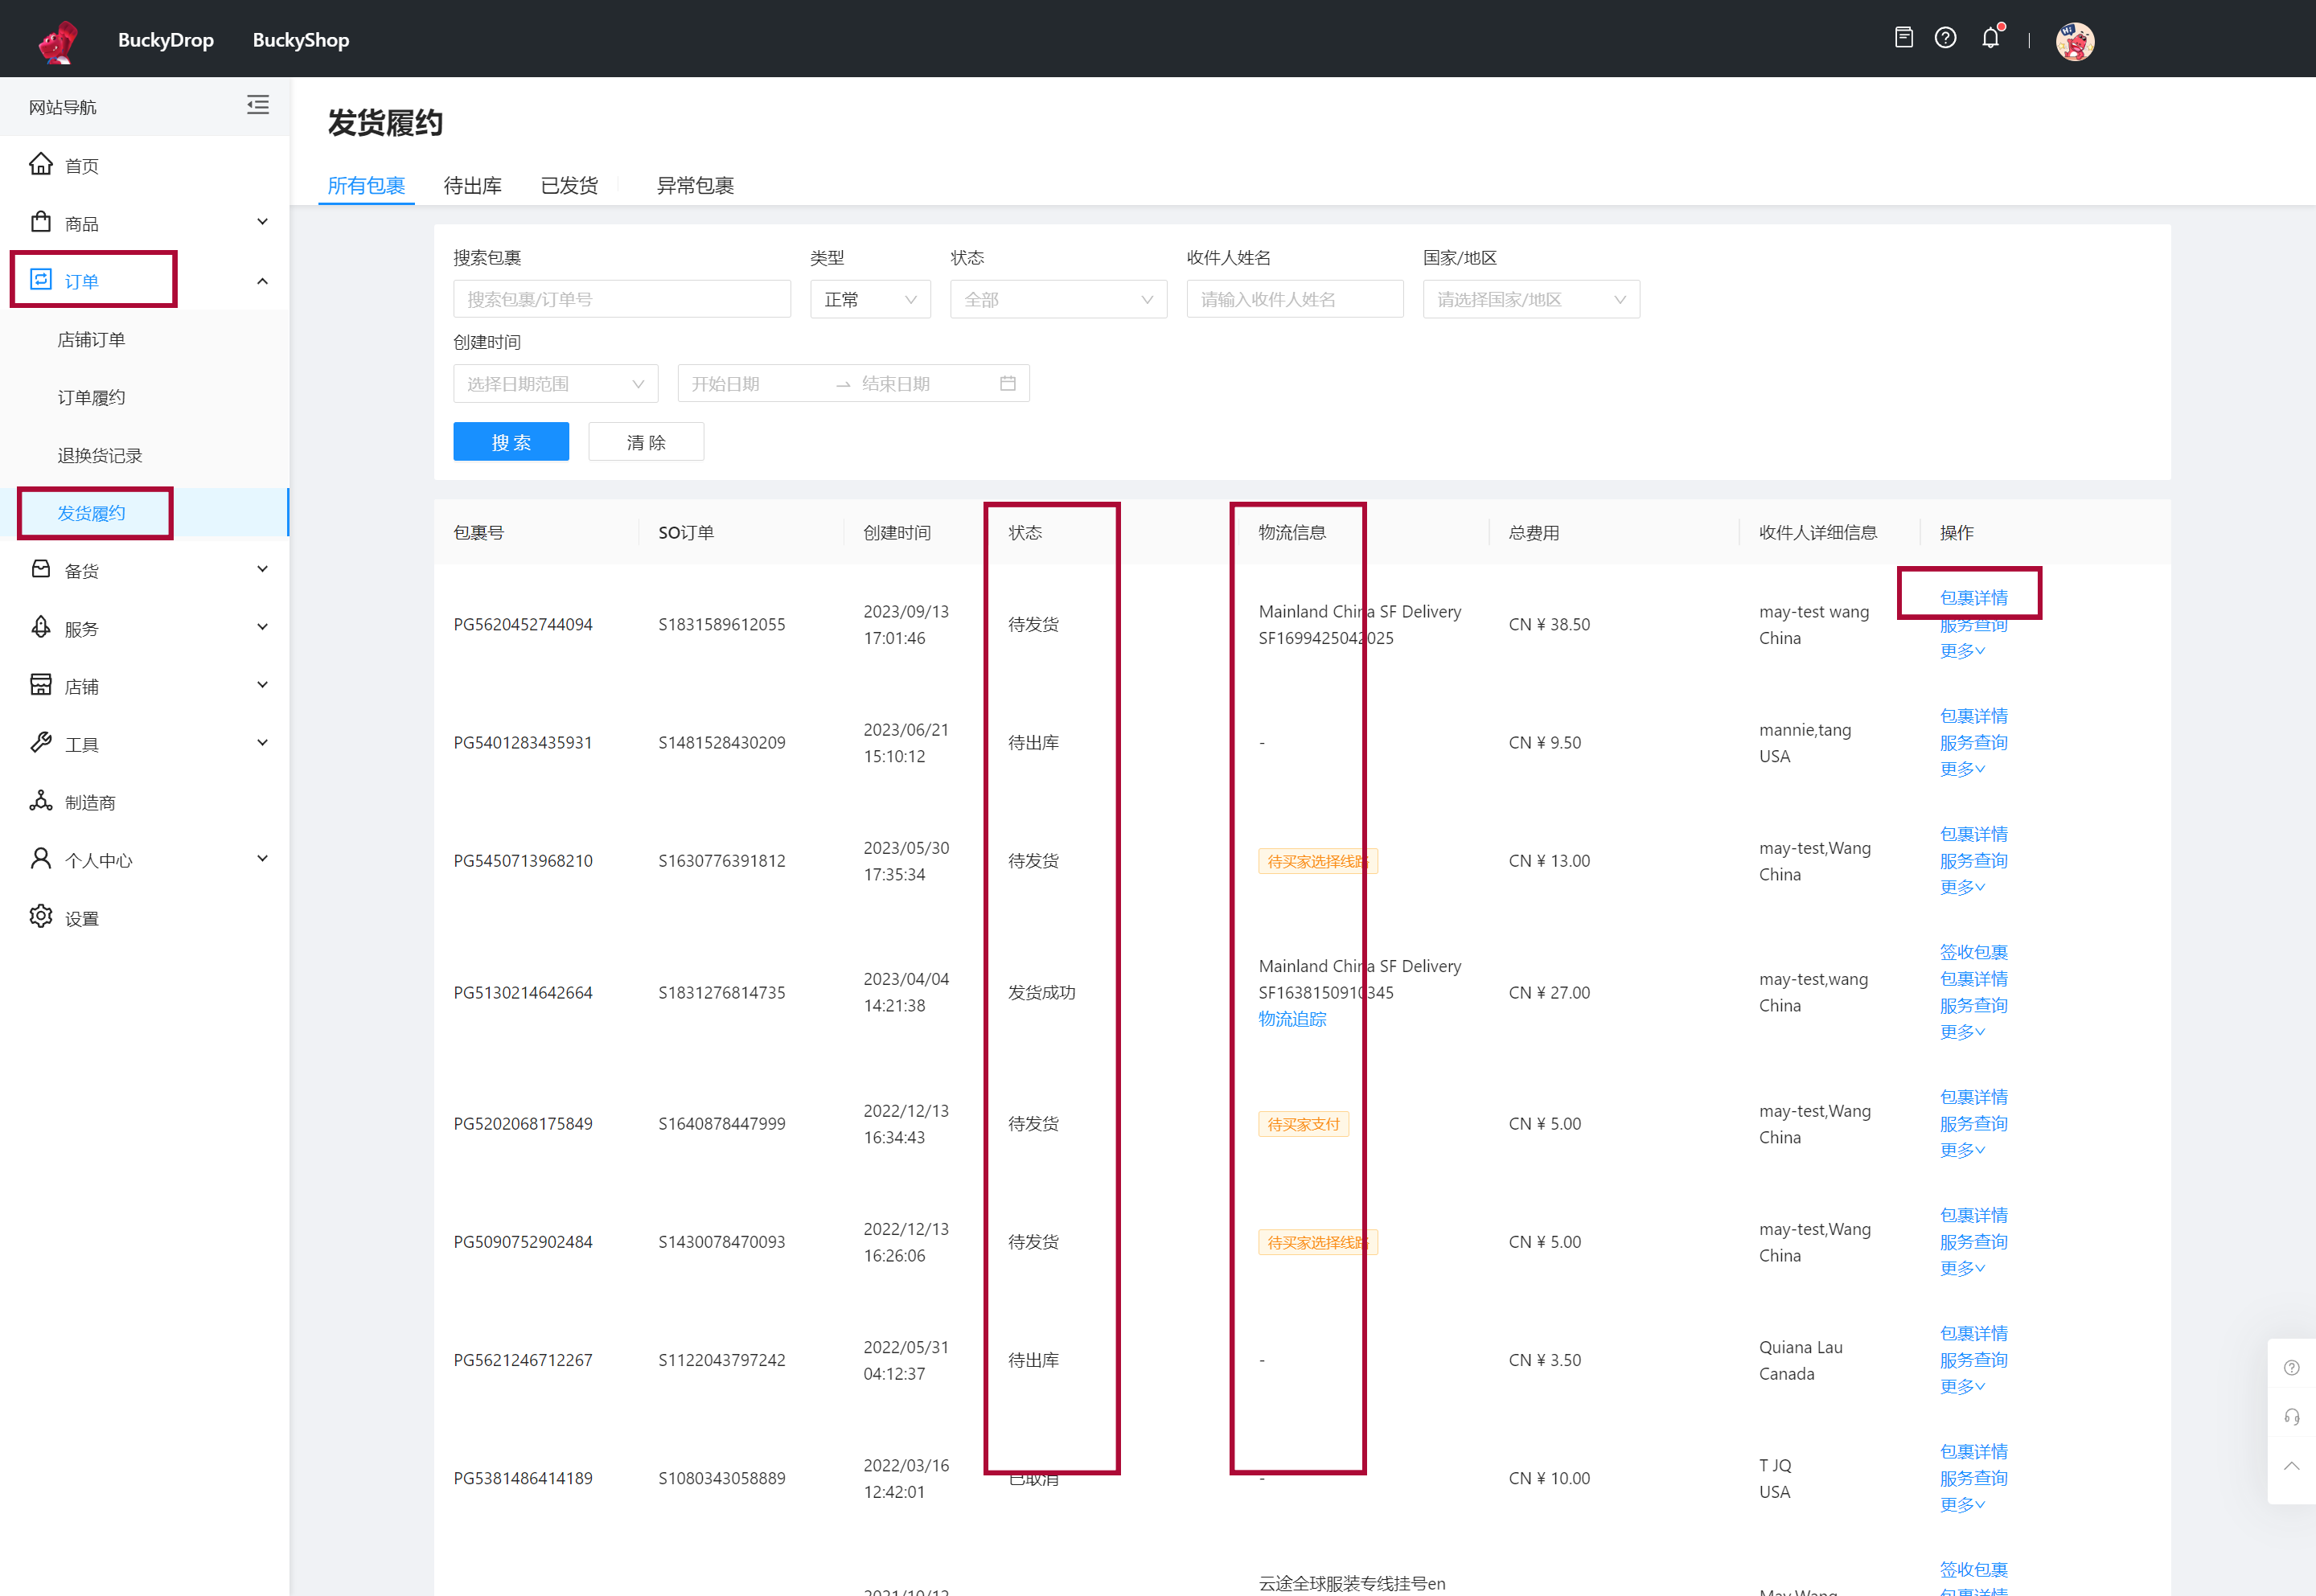The image size is (2316, 1596).
Task: Click SO order number S1630776391812
Action: point(721,860)
